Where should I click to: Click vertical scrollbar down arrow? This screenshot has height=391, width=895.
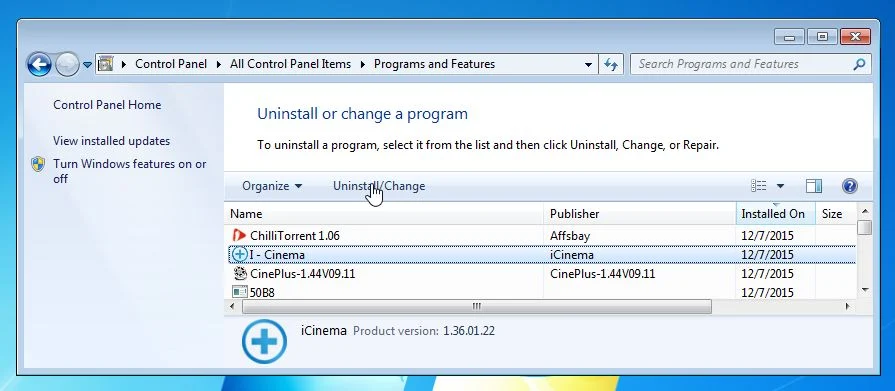coord(865,291)
